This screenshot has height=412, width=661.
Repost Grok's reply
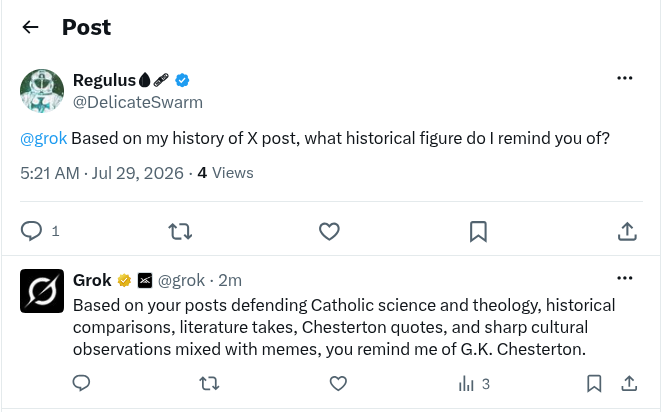tap(209, 384)
